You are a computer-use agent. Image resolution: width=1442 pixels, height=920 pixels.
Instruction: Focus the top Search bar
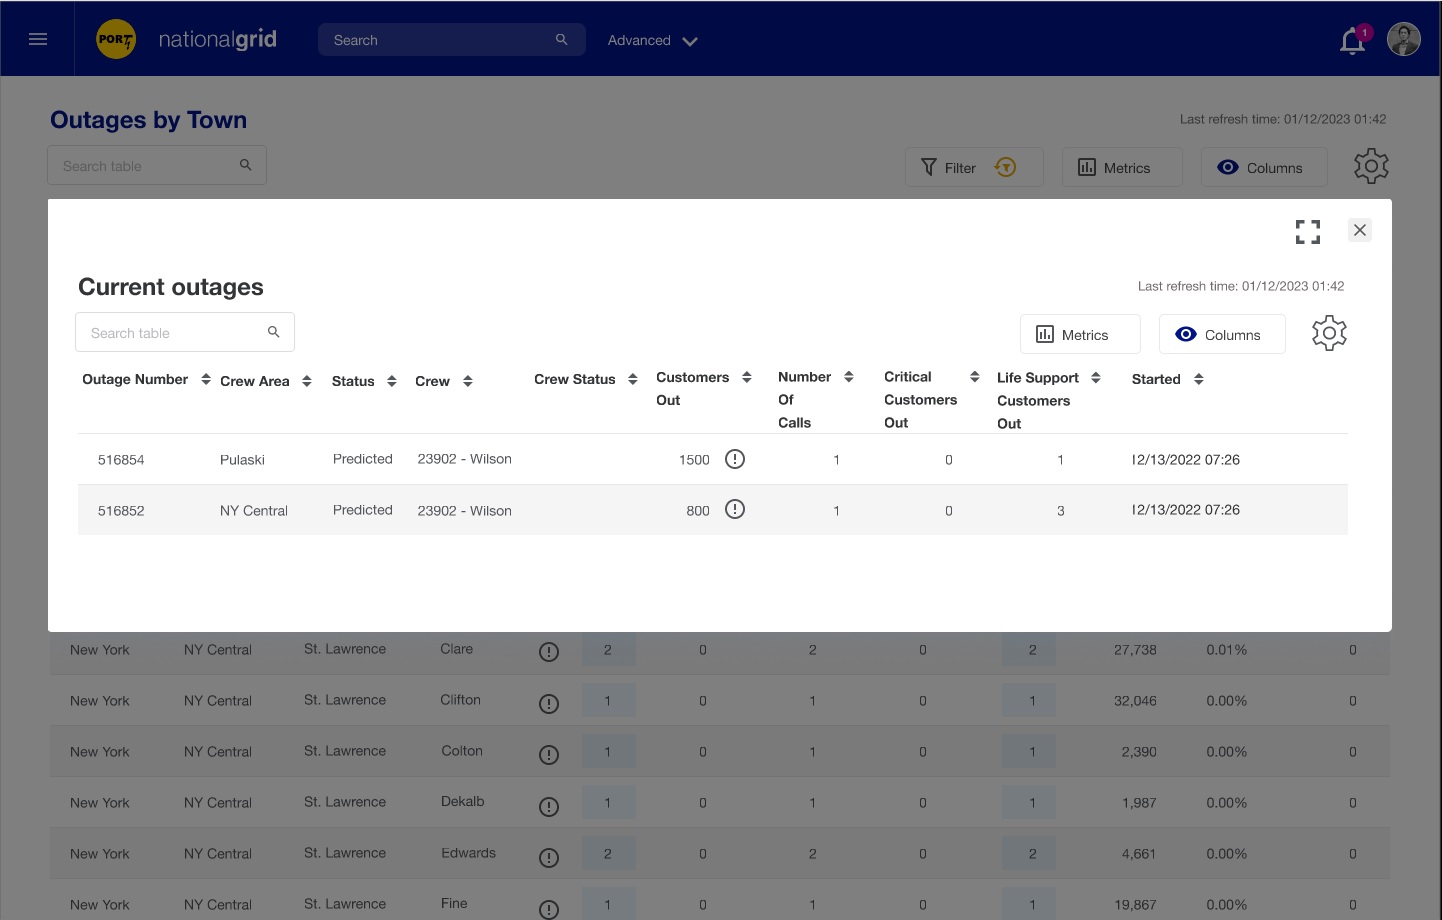click(440, 40)
